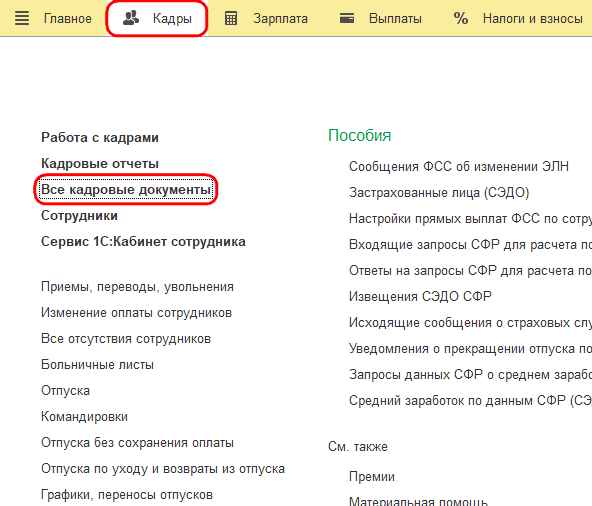Open Приемы, переводы, увольнения
592x506 pixels.
tap(137, 287)
